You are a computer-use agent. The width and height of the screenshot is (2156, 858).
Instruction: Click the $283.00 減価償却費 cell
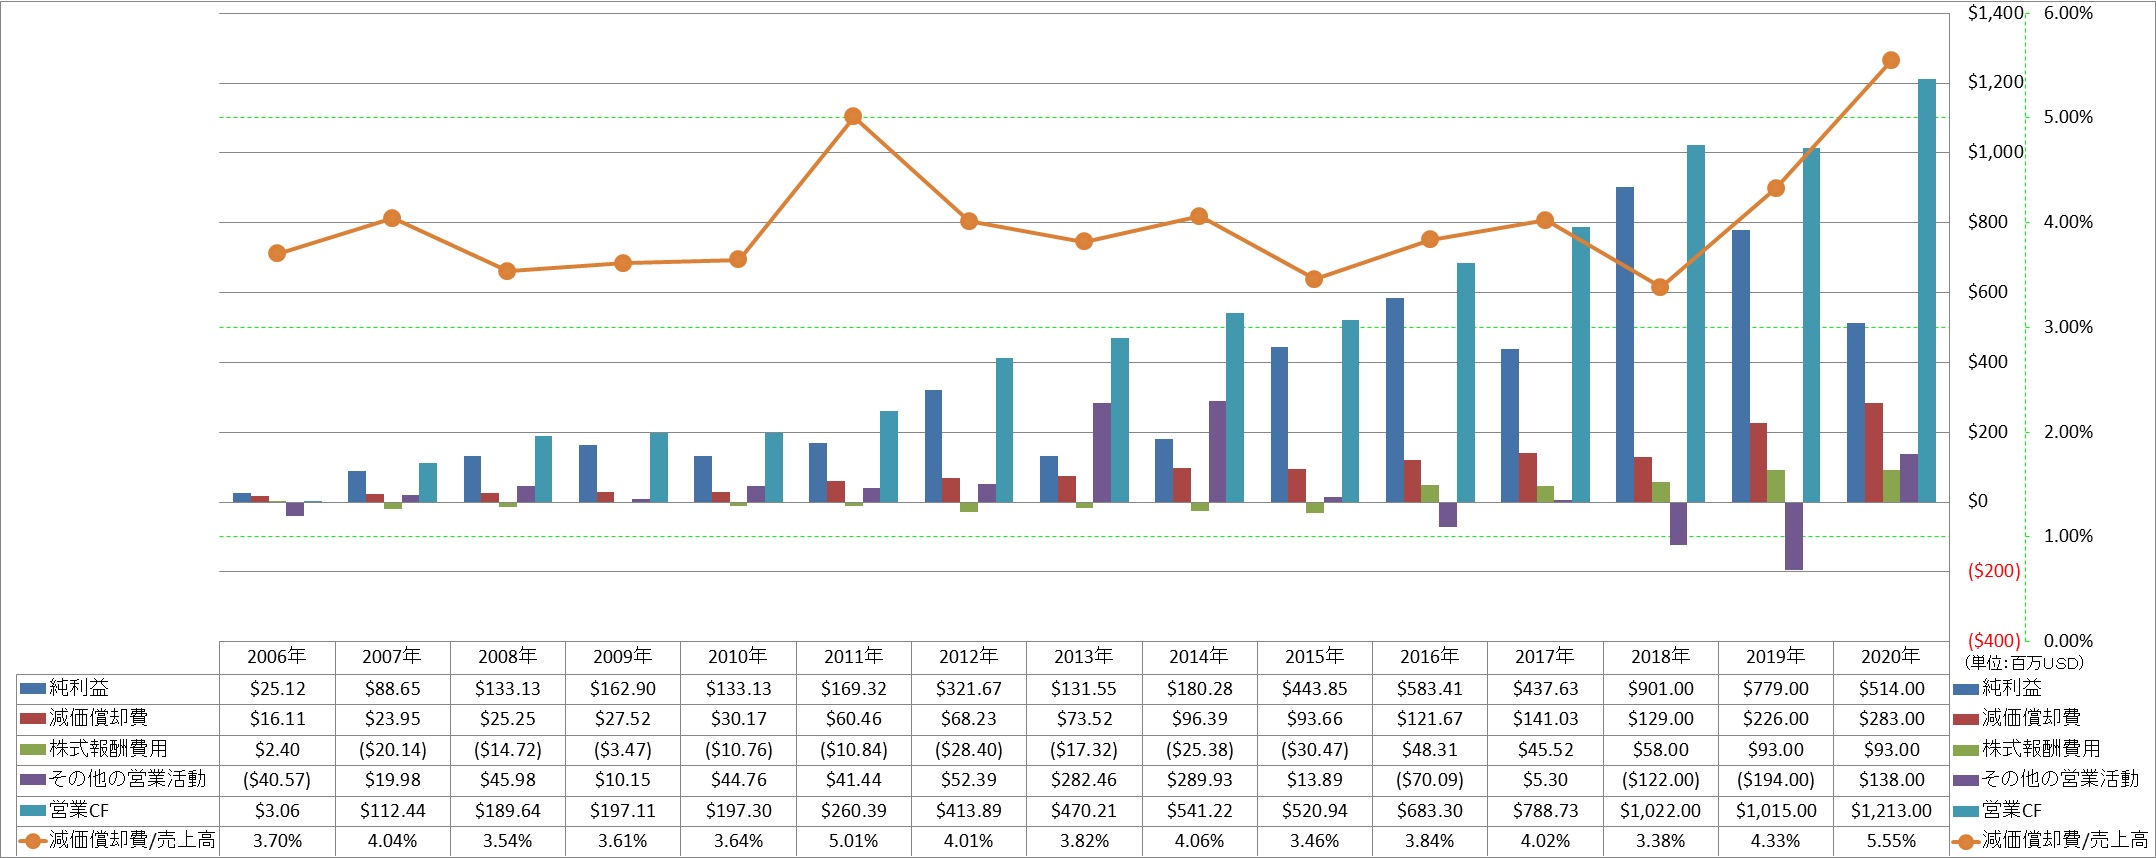pos(1891,719)
